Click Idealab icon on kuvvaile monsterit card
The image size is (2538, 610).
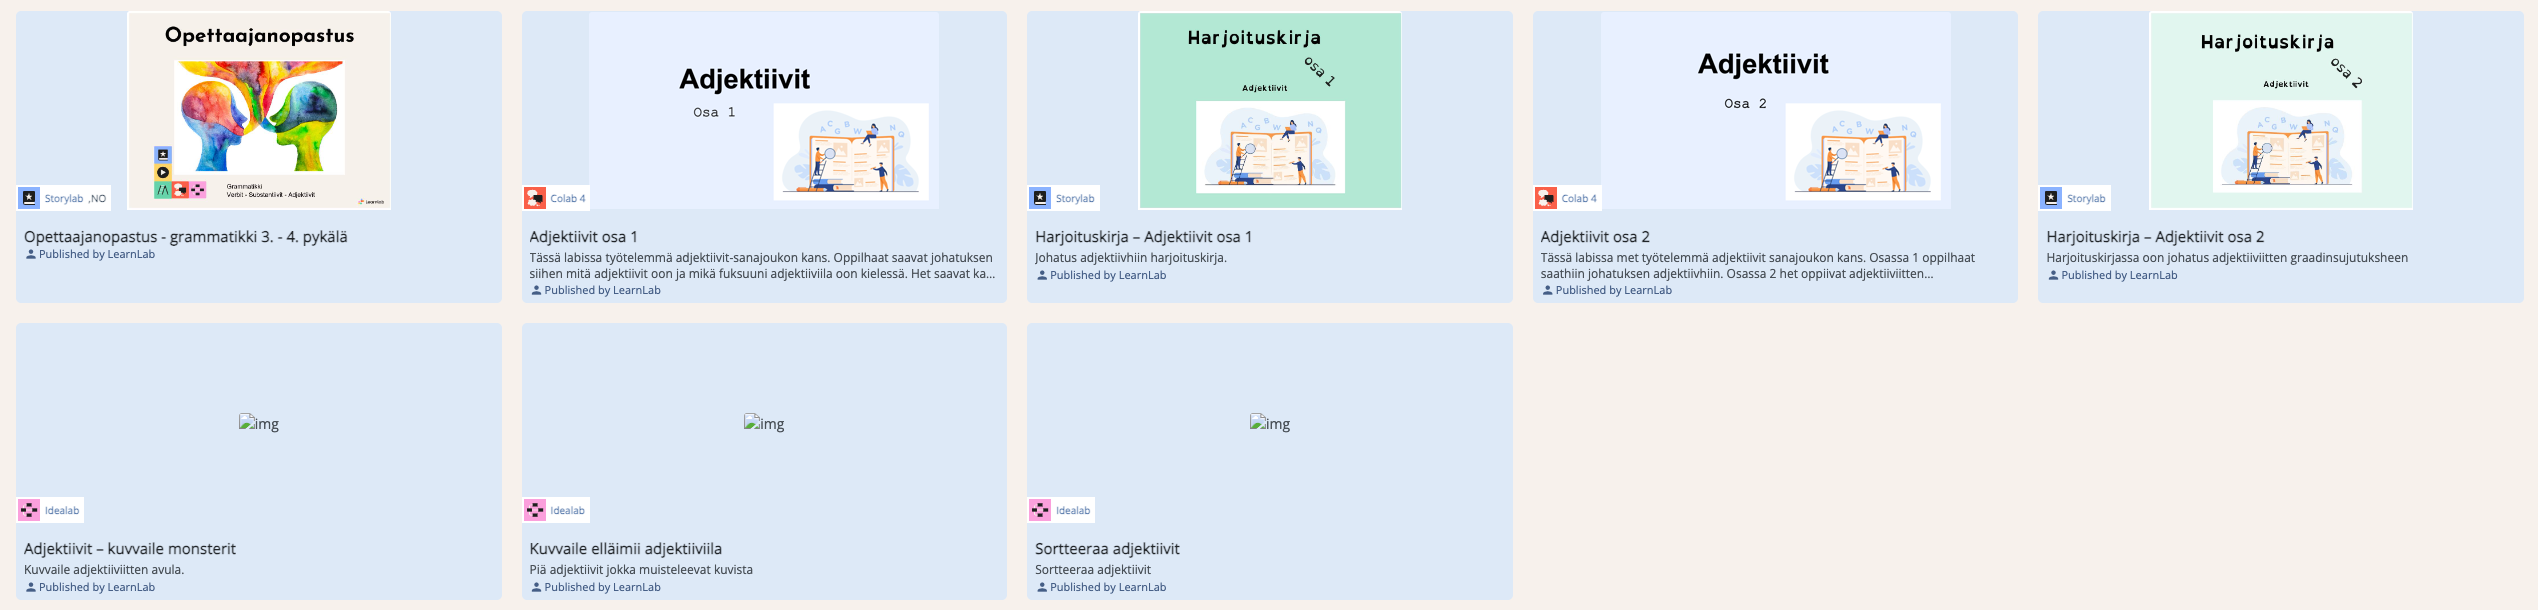30,510
